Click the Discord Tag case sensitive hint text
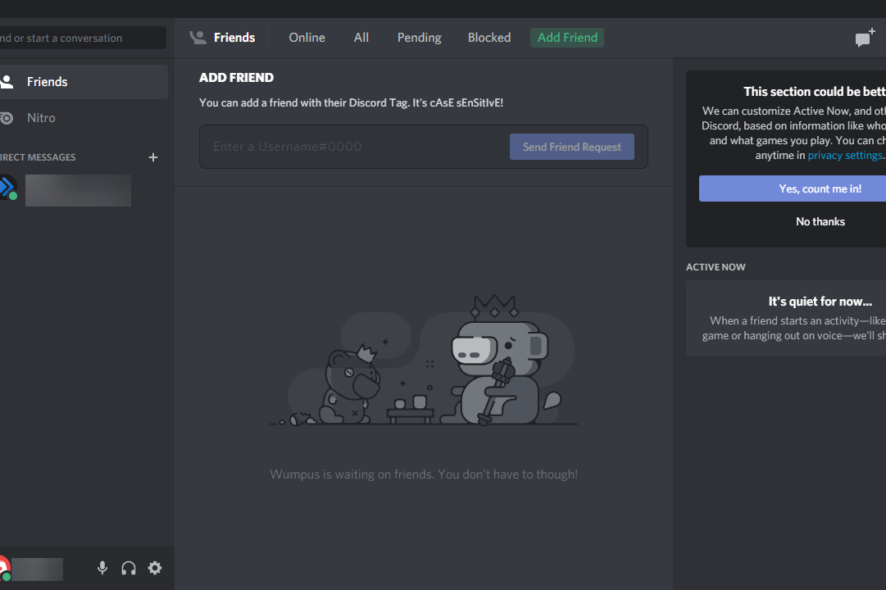 [351, 103]
